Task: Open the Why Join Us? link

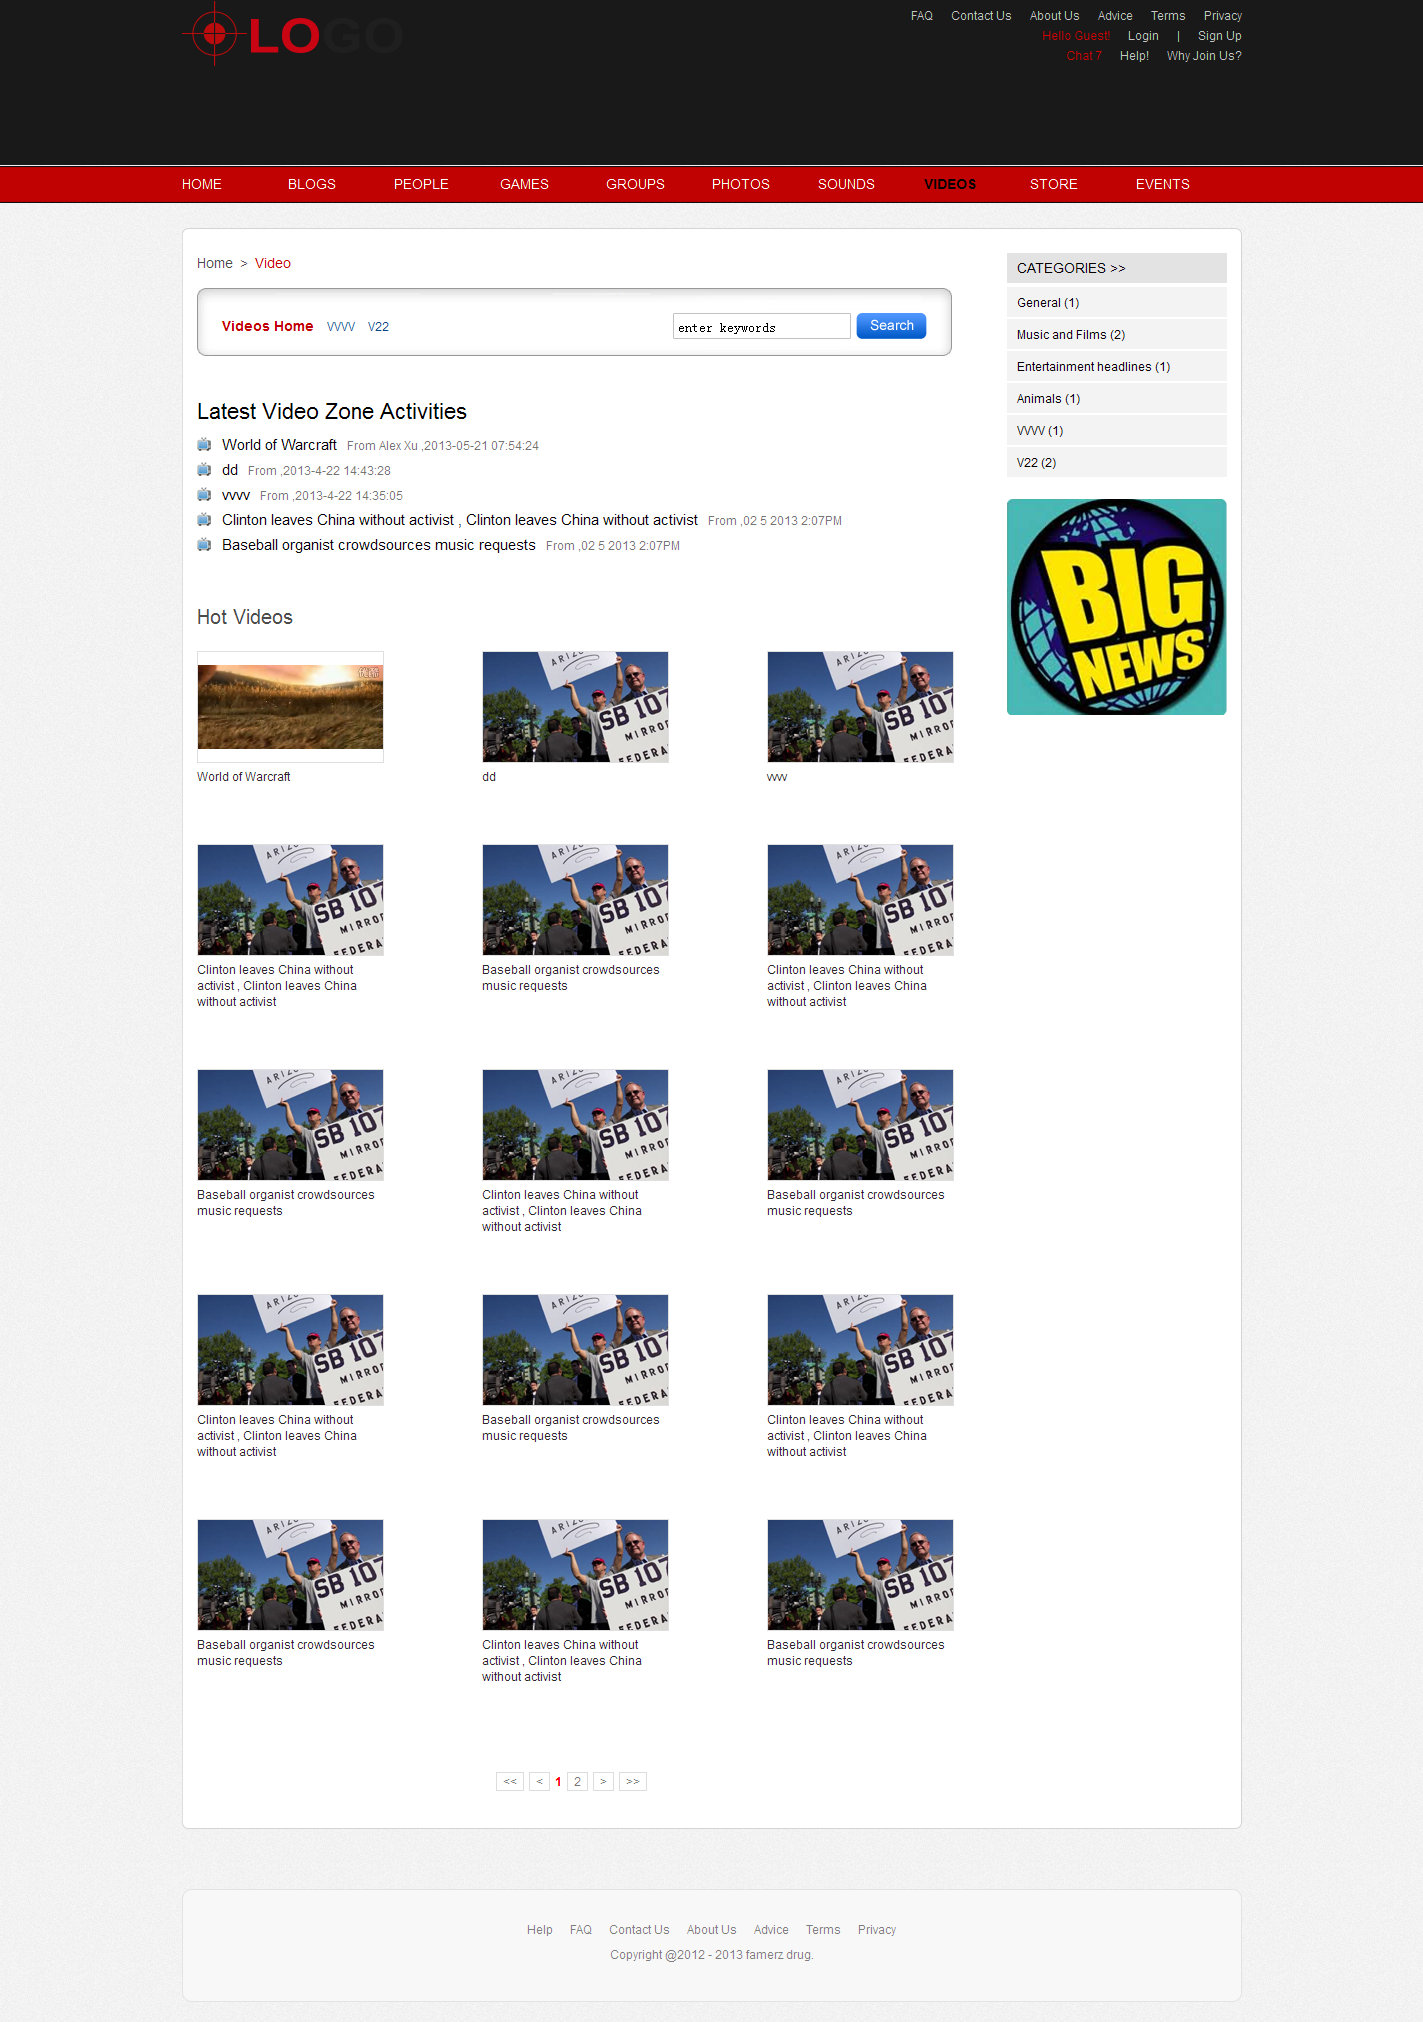Action: pos(1204,56)
